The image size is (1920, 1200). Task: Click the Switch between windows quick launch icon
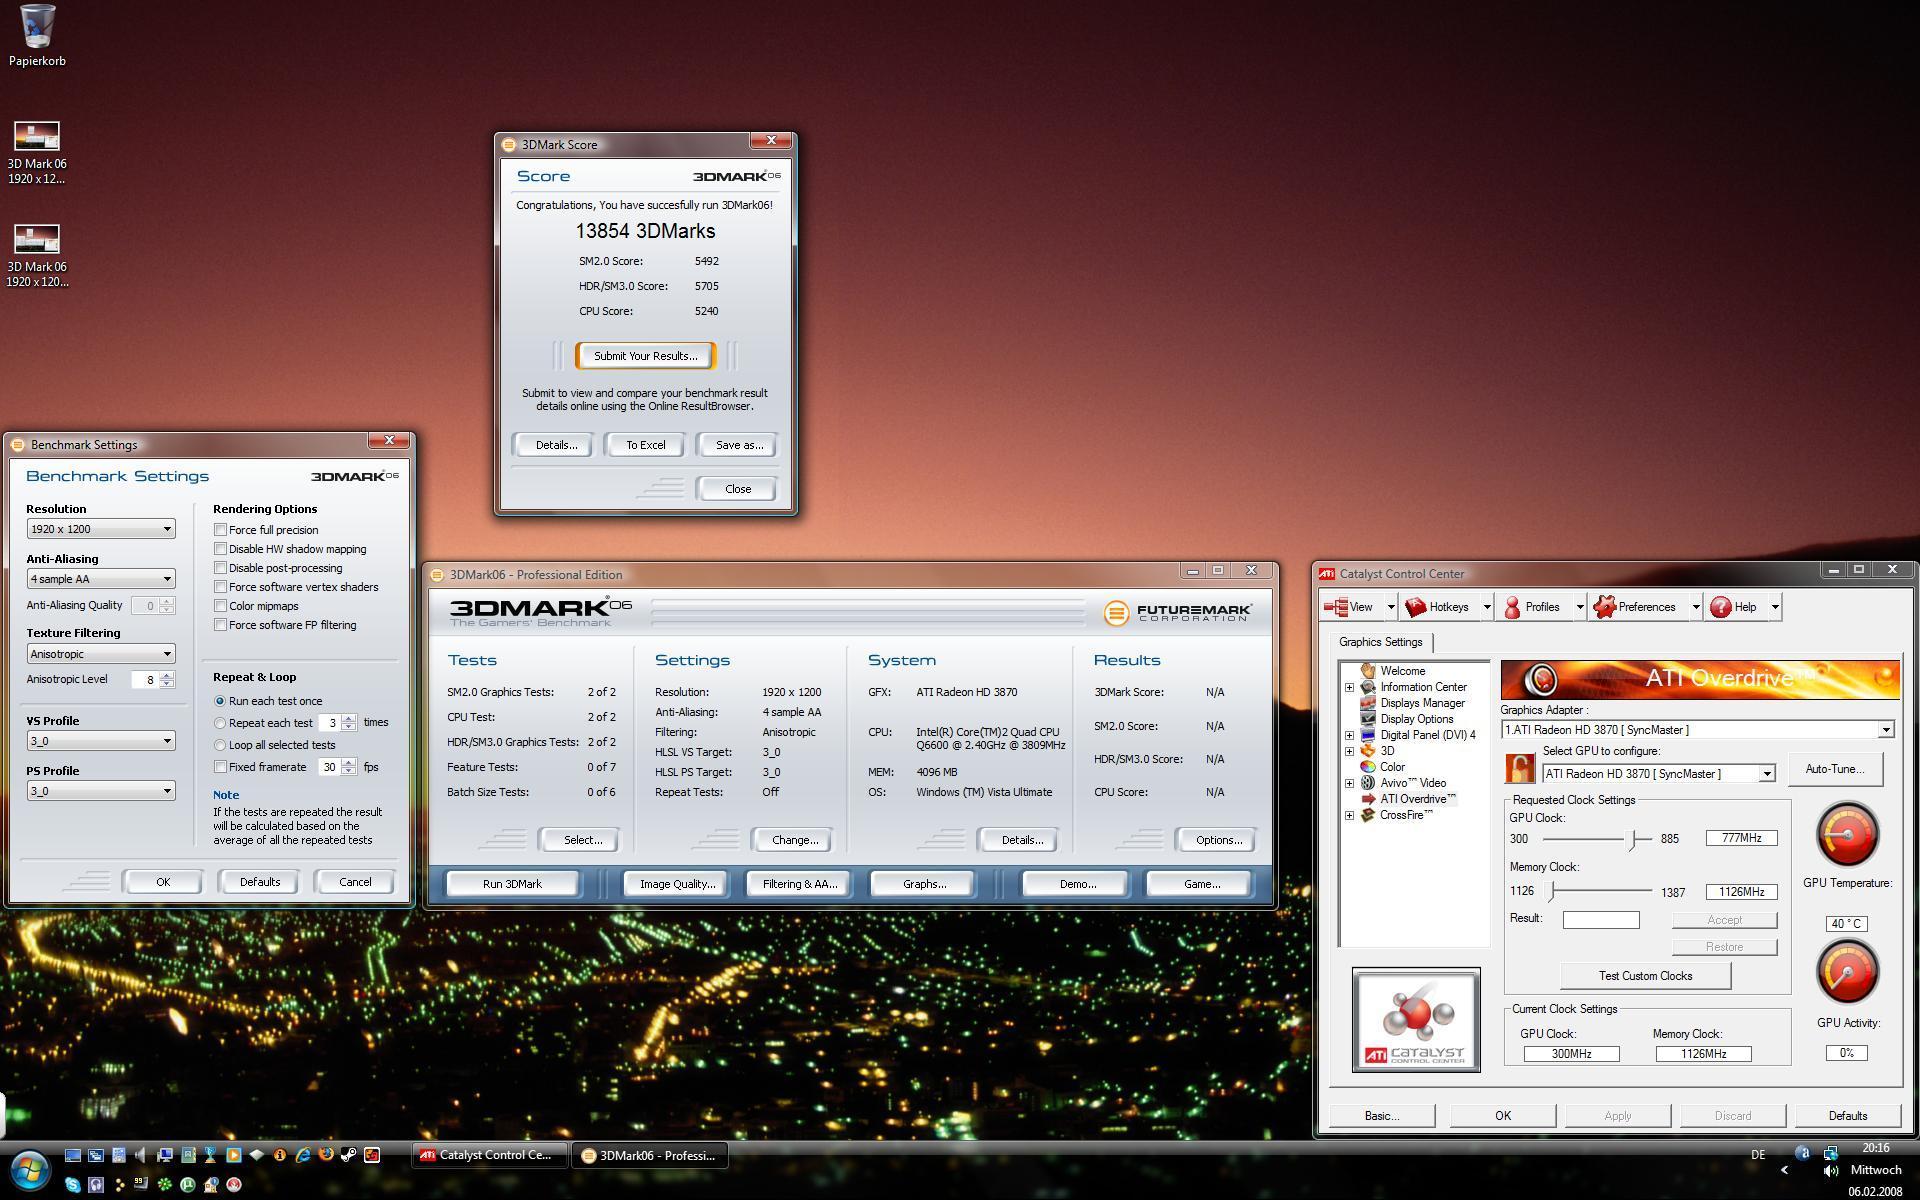[96, 1155]
